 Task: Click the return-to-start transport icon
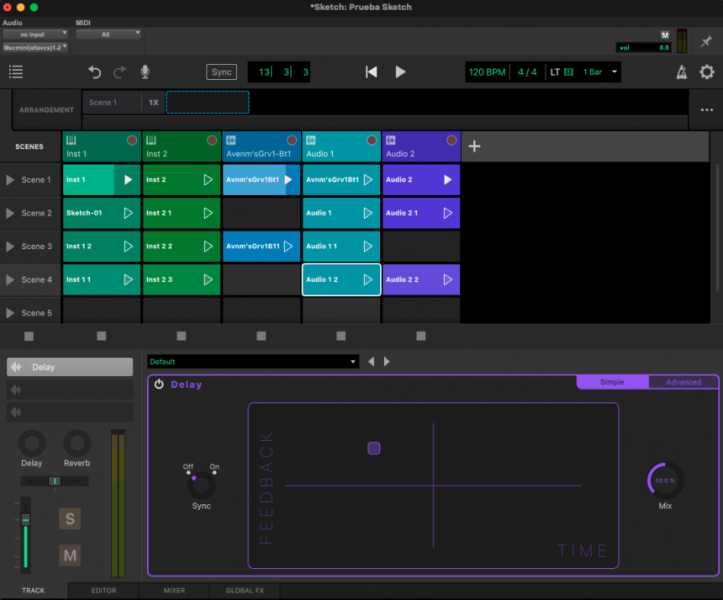click(x=371, y=72)
